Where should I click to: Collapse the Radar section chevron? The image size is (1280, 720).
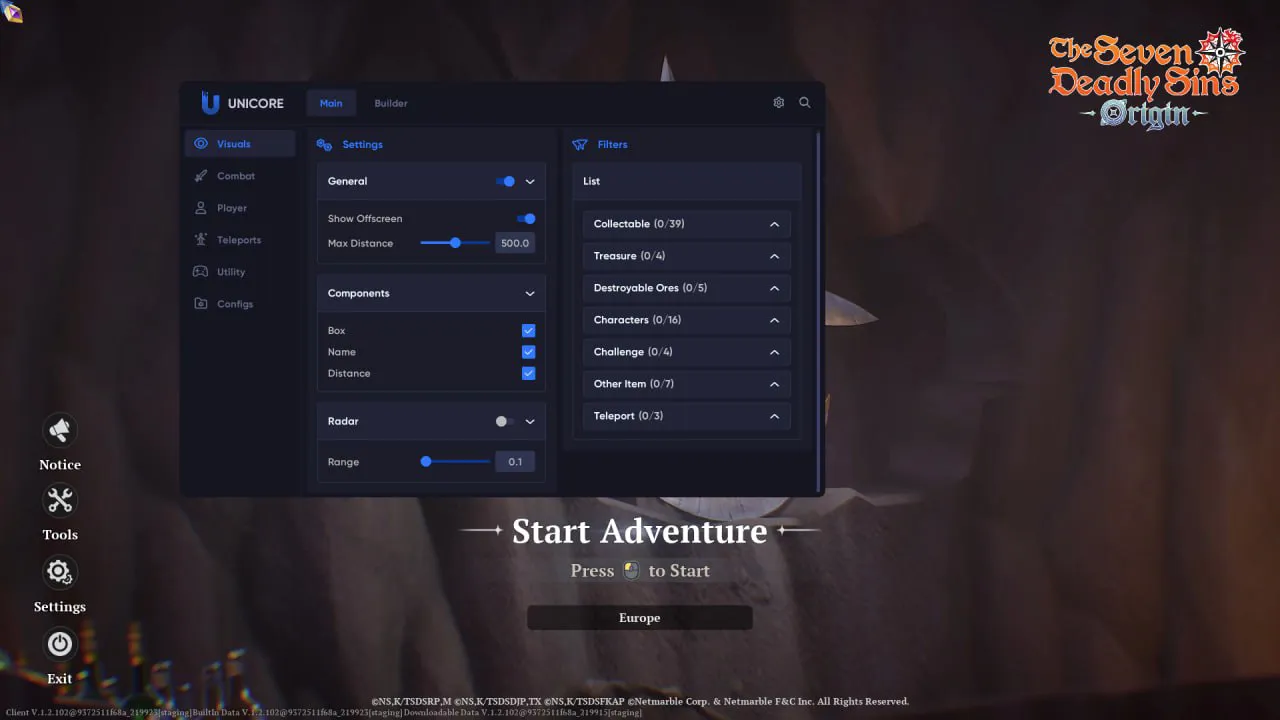(530, 421)
